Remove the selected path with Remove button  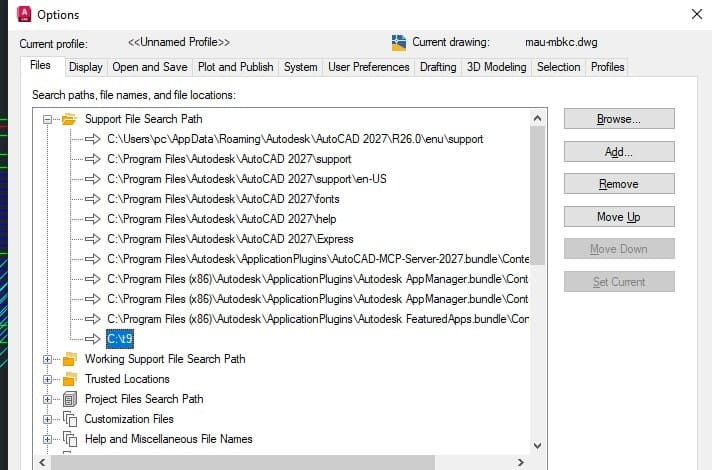[x=619, y=184]
